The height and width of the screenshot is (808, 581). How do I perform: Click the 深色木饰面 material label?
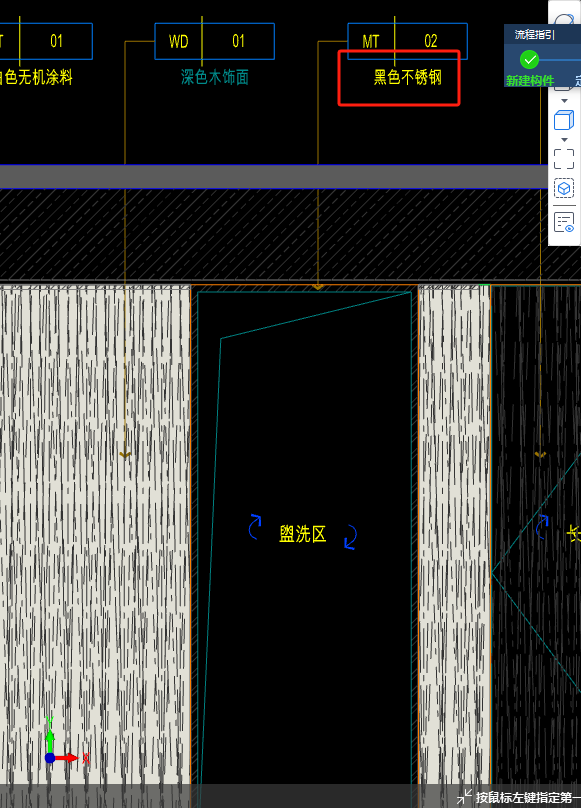(214, 77)
